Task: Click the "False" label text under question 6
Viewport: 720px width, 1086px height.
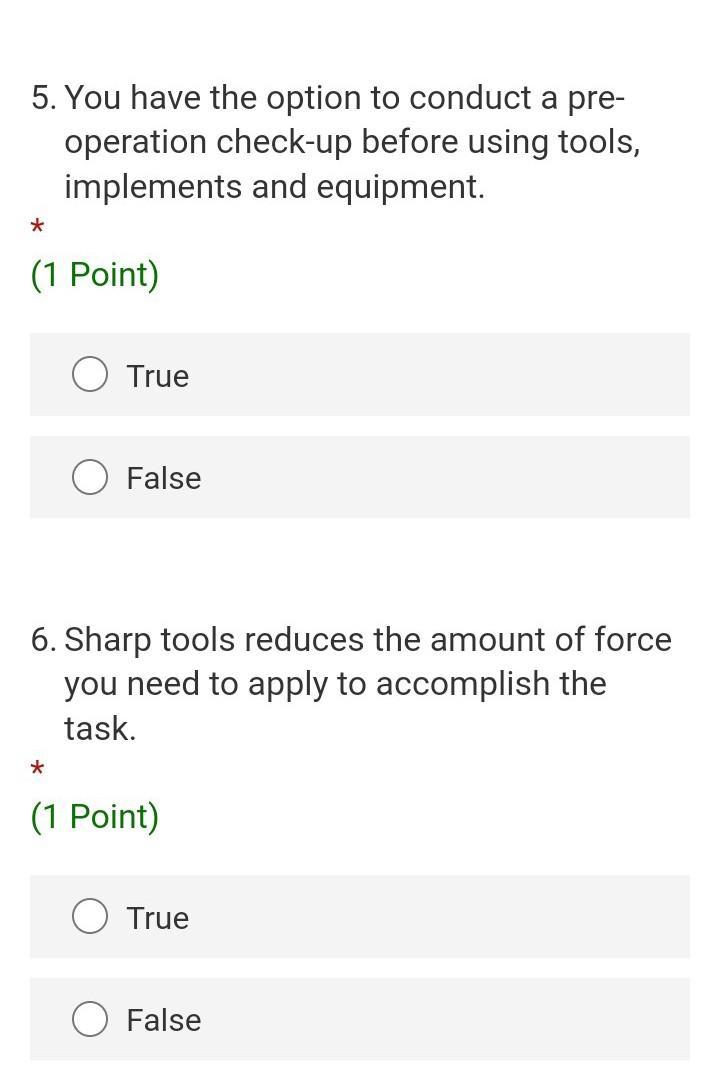Action: pyautogui.click(x=163, y=1020)
